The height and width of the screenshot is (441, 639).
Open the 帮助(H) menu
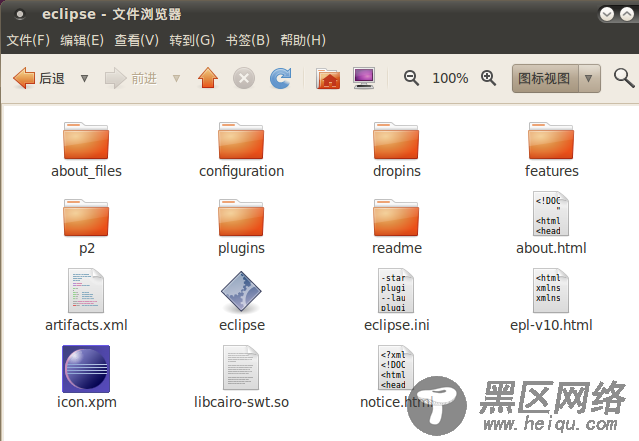pos(303,40)
